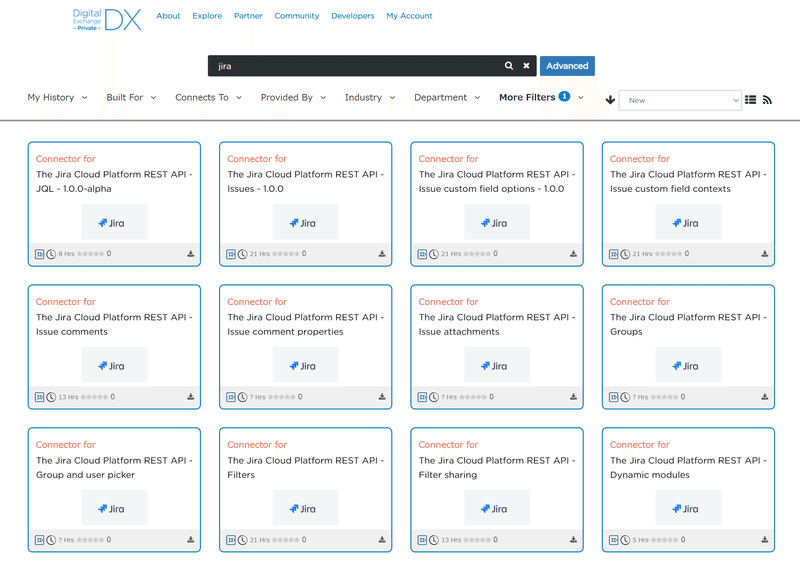Expand the Industry filter
The width and height of the screenshot is (800, 563).
pyautogui.click(x=370, y=97)
